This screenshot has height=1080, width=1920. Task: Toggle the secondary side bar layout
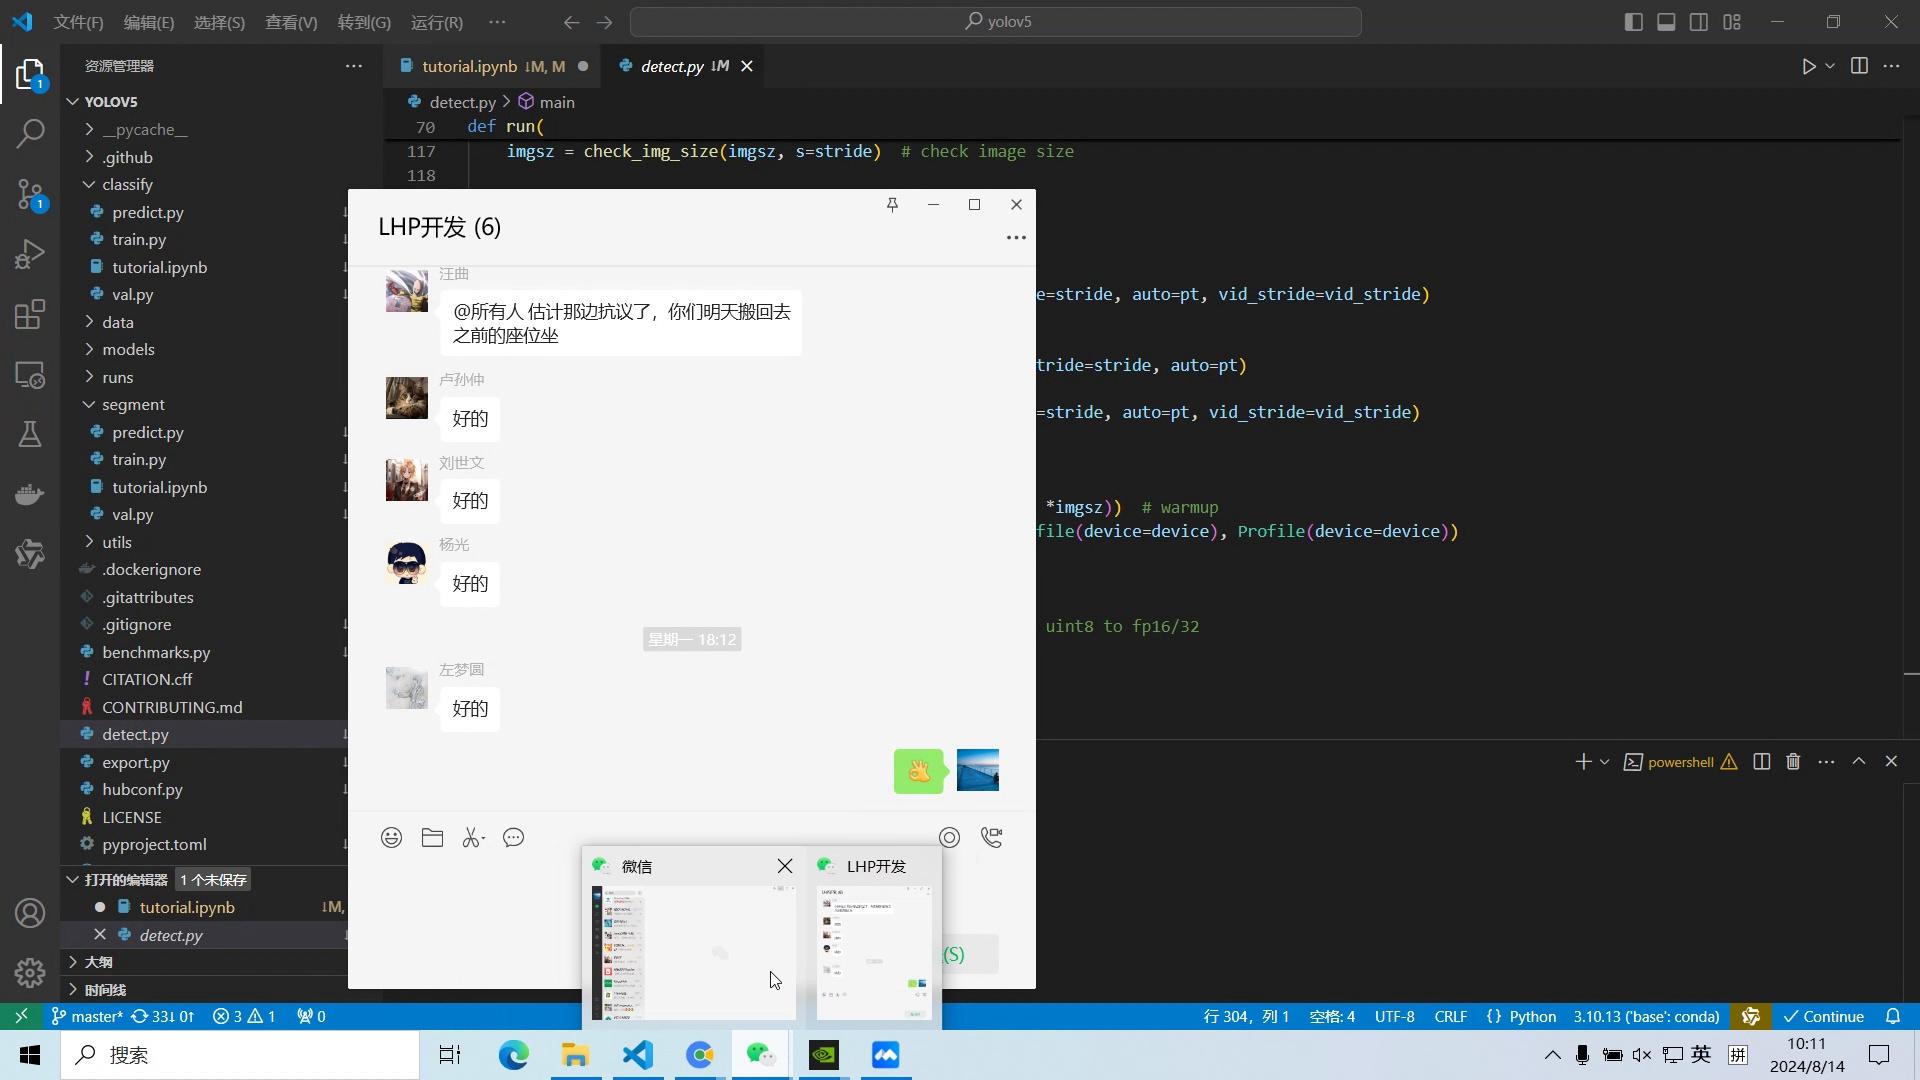(x=1699, y=22)
